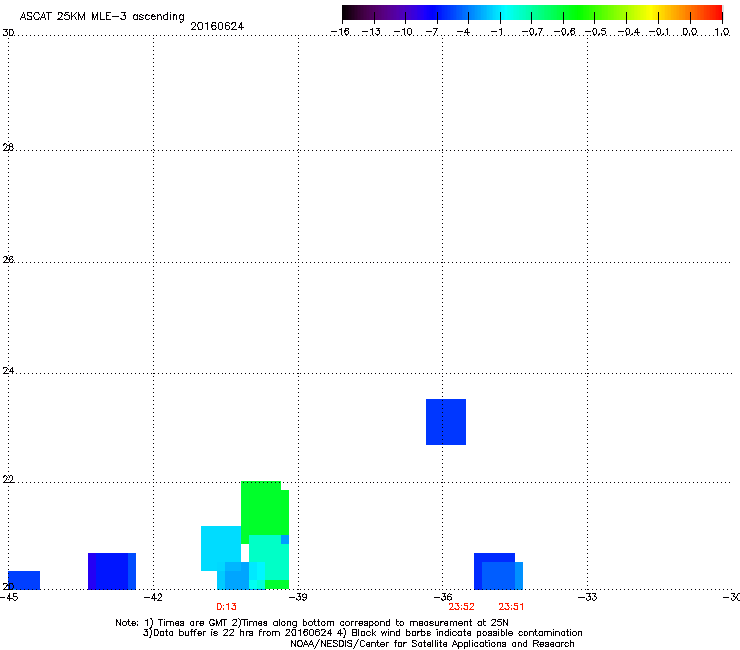740x650 pixels.
Task: Click the longitude axis label "-33"
Action: tap(588, 597)
